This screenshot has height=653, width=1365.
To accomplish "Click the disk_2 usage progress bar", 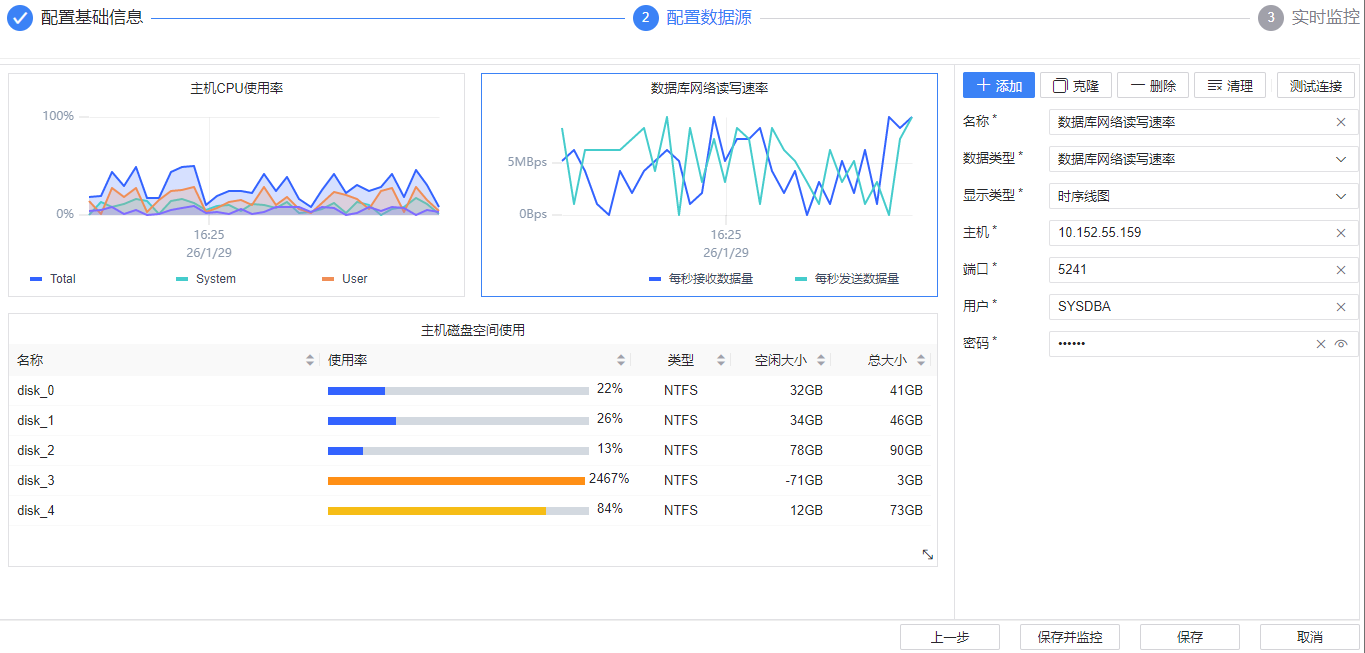I will click(x=458, y=451).
